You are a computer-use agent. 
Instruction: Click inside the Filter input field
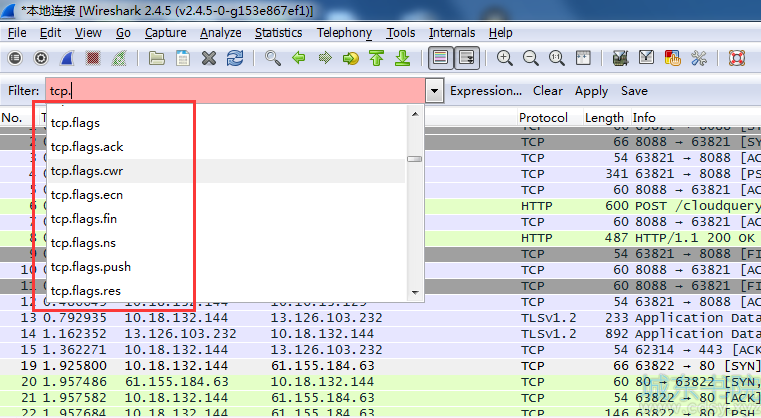point(236,91)
